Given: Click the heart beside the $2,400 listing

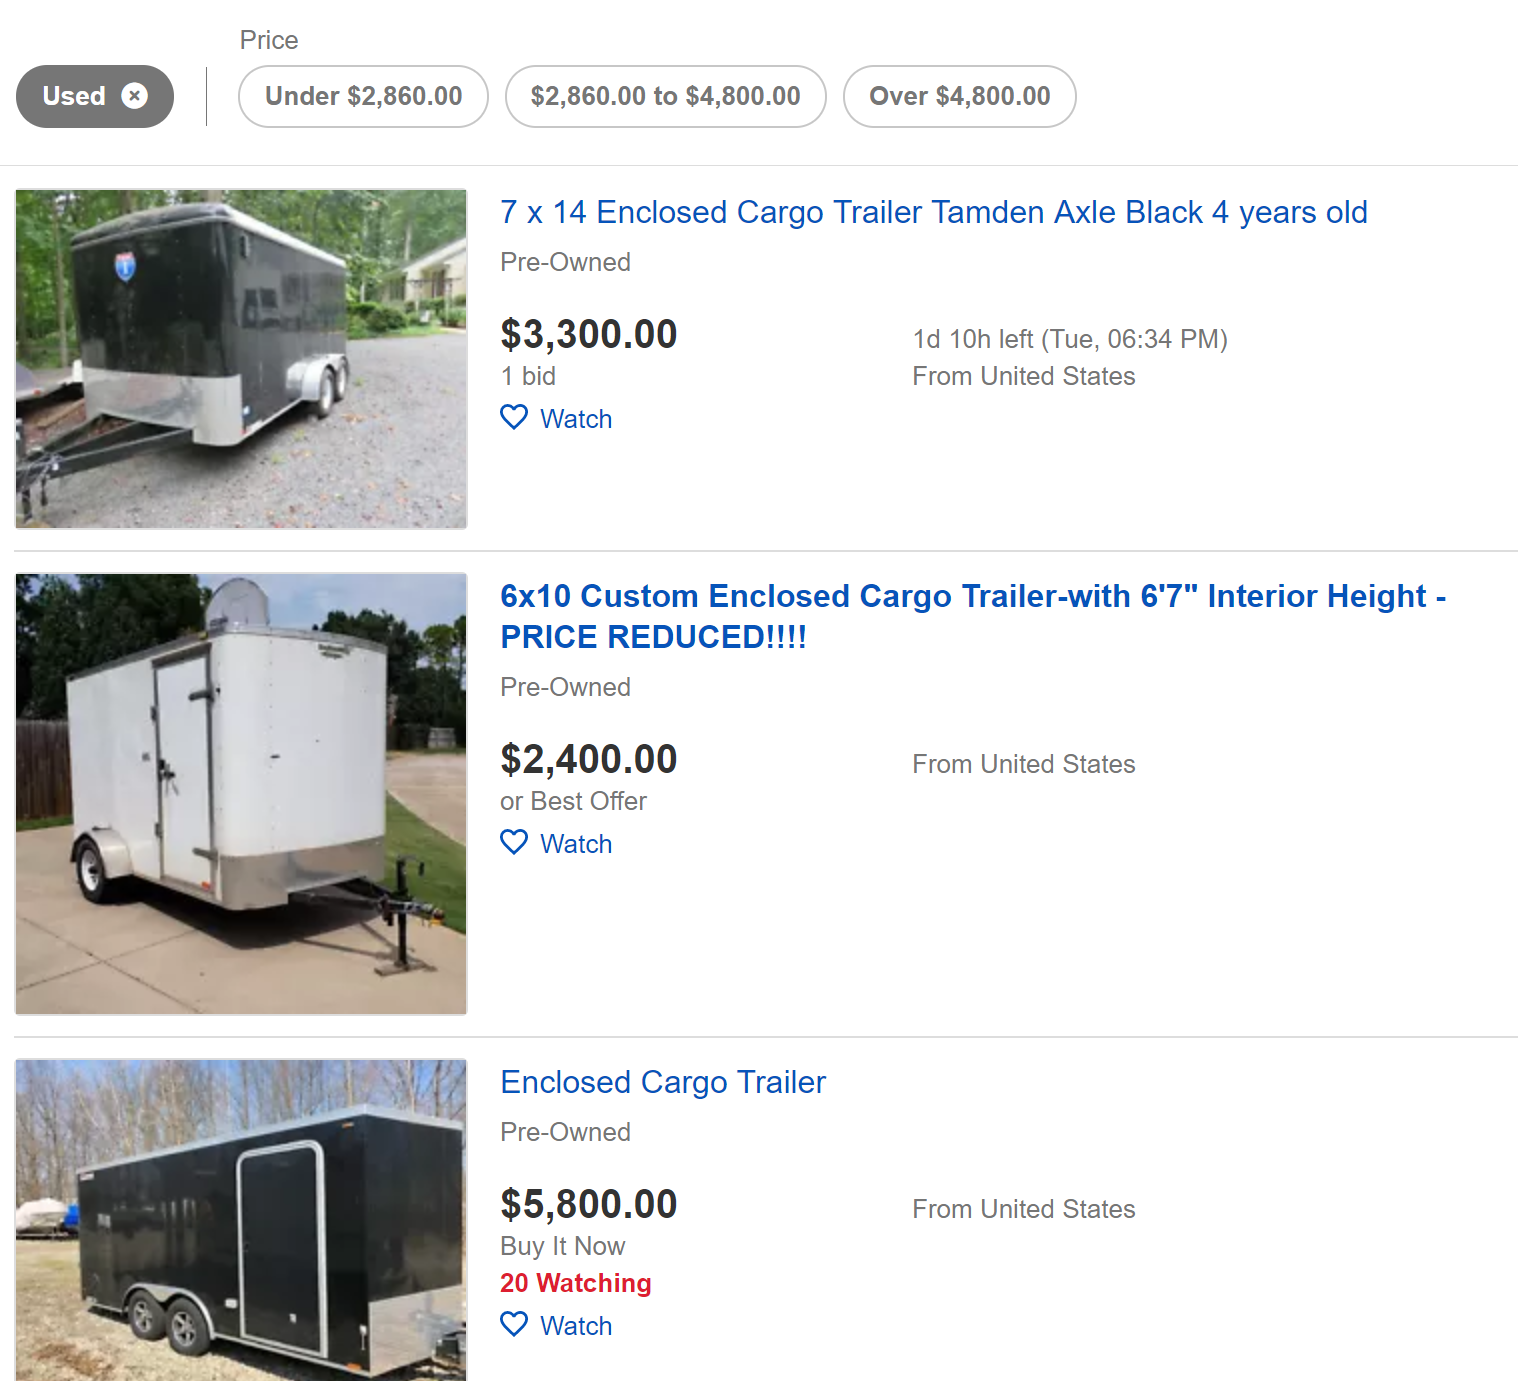Looking at the screenshot, I should click(x=513, y=842).
